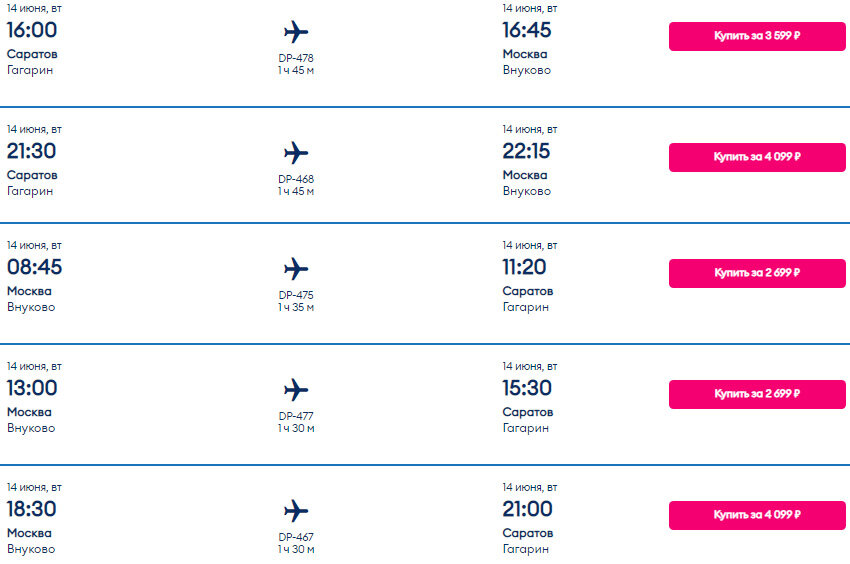Select the 22:15 arrival time

(526, 151)
